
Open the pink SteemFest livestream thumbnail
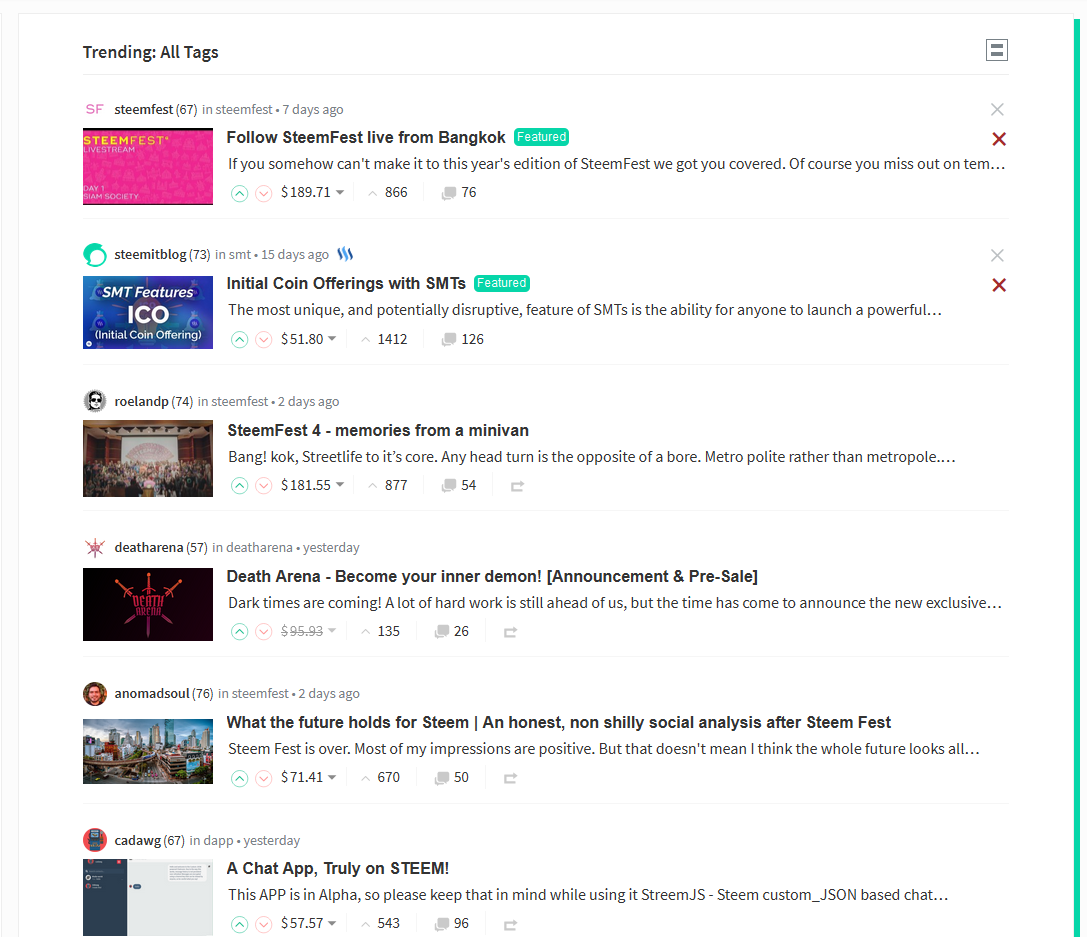coord(148,166)
